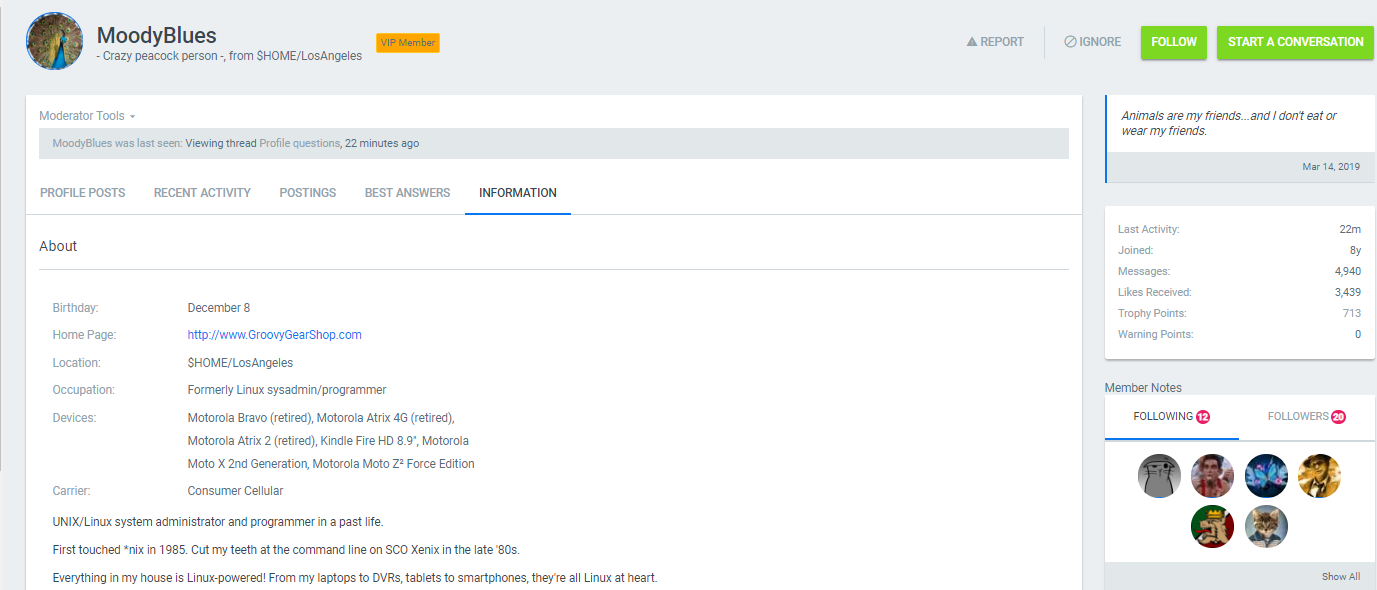Click the Ignore circle-slash icon
Viewport: 1377px width, 590px height.
click(x=1070, y=42)
